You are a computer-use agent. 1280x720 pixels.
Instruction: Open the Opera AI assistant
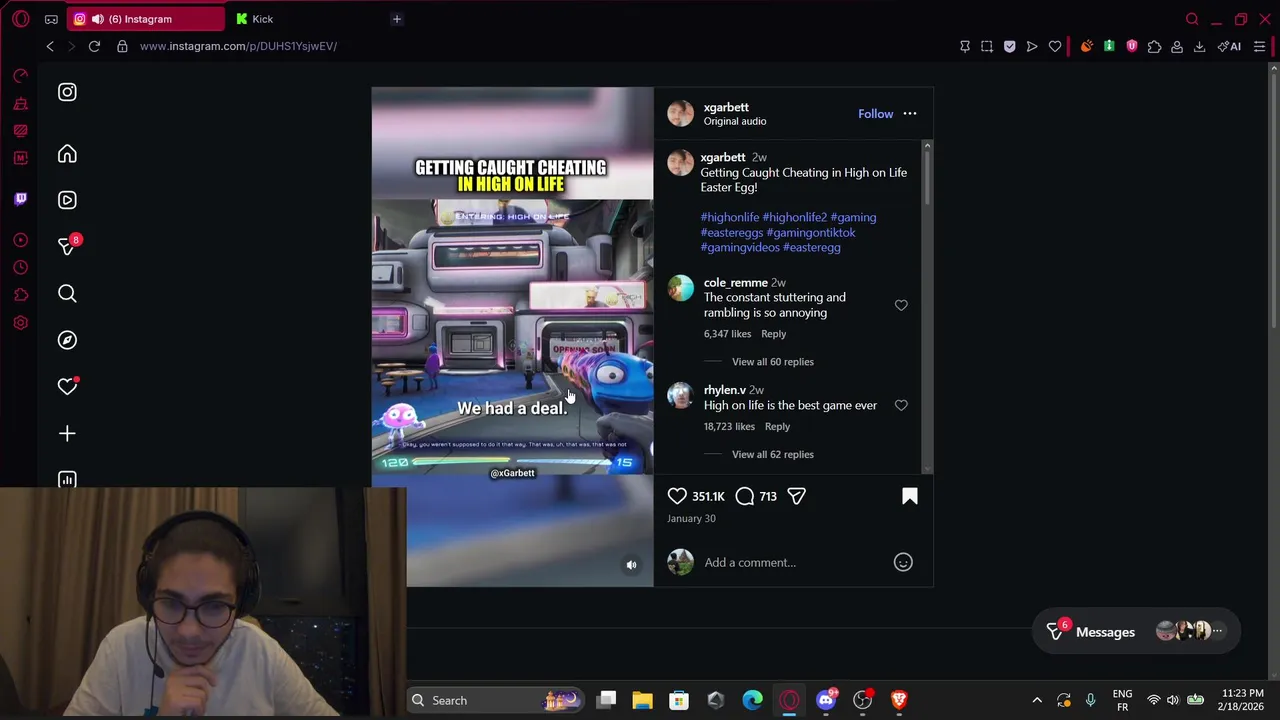tap(1229, 46)
